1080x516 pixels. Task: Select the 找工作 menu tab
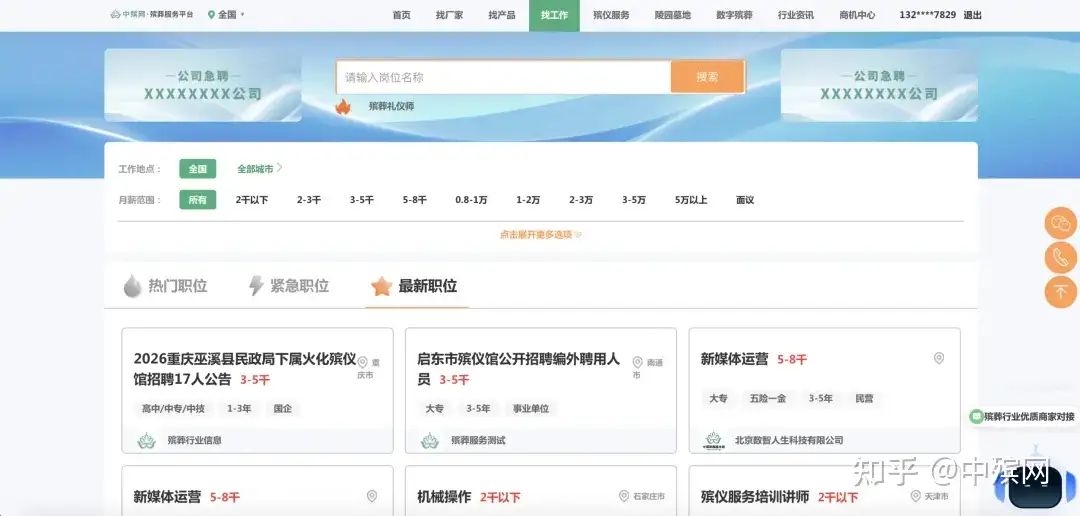[x=554, y=15]
